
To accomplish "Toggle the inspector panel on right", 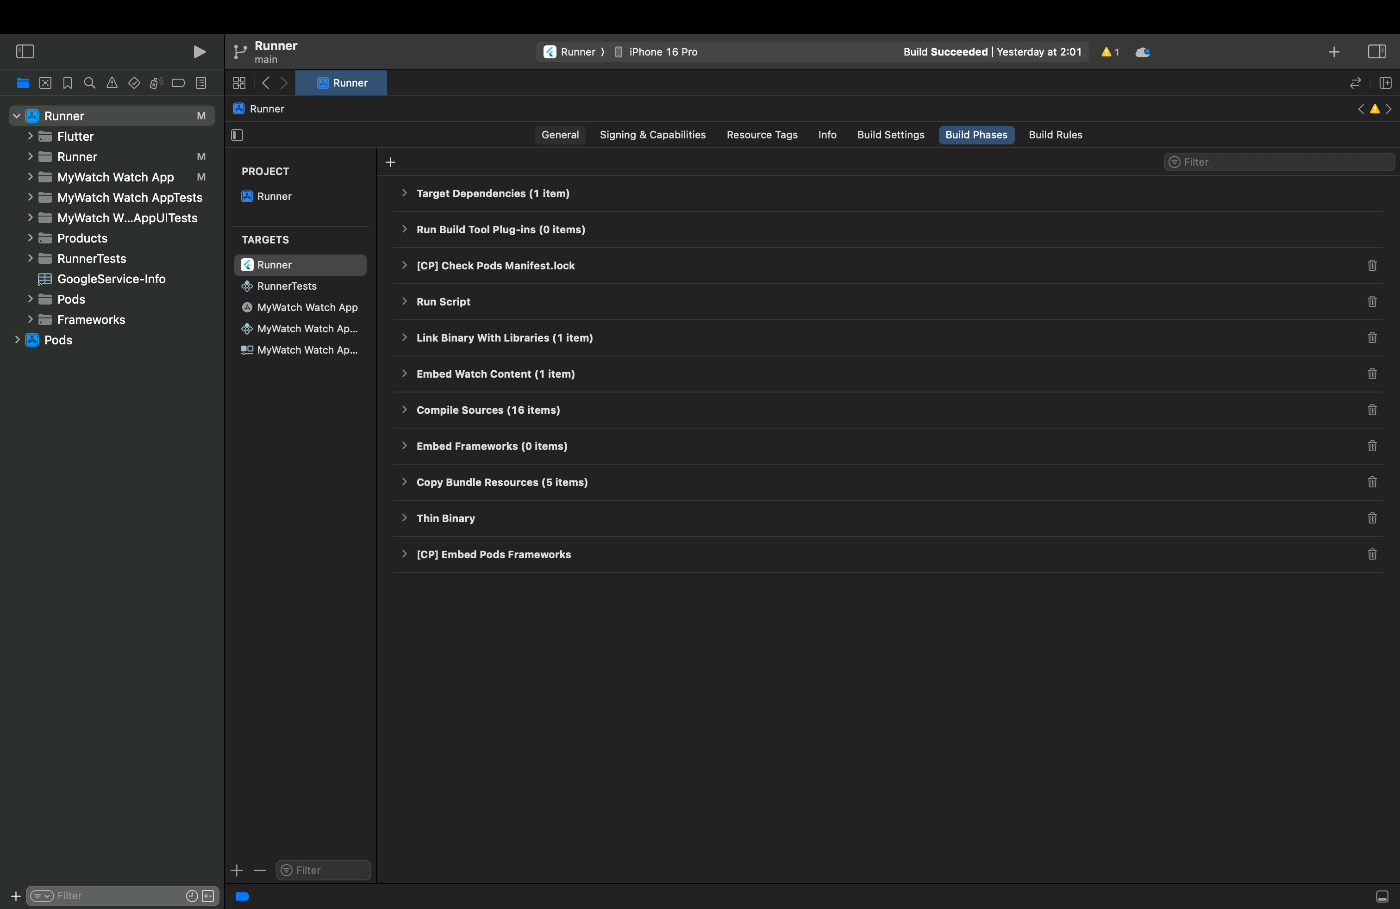I will [1377, 52].
